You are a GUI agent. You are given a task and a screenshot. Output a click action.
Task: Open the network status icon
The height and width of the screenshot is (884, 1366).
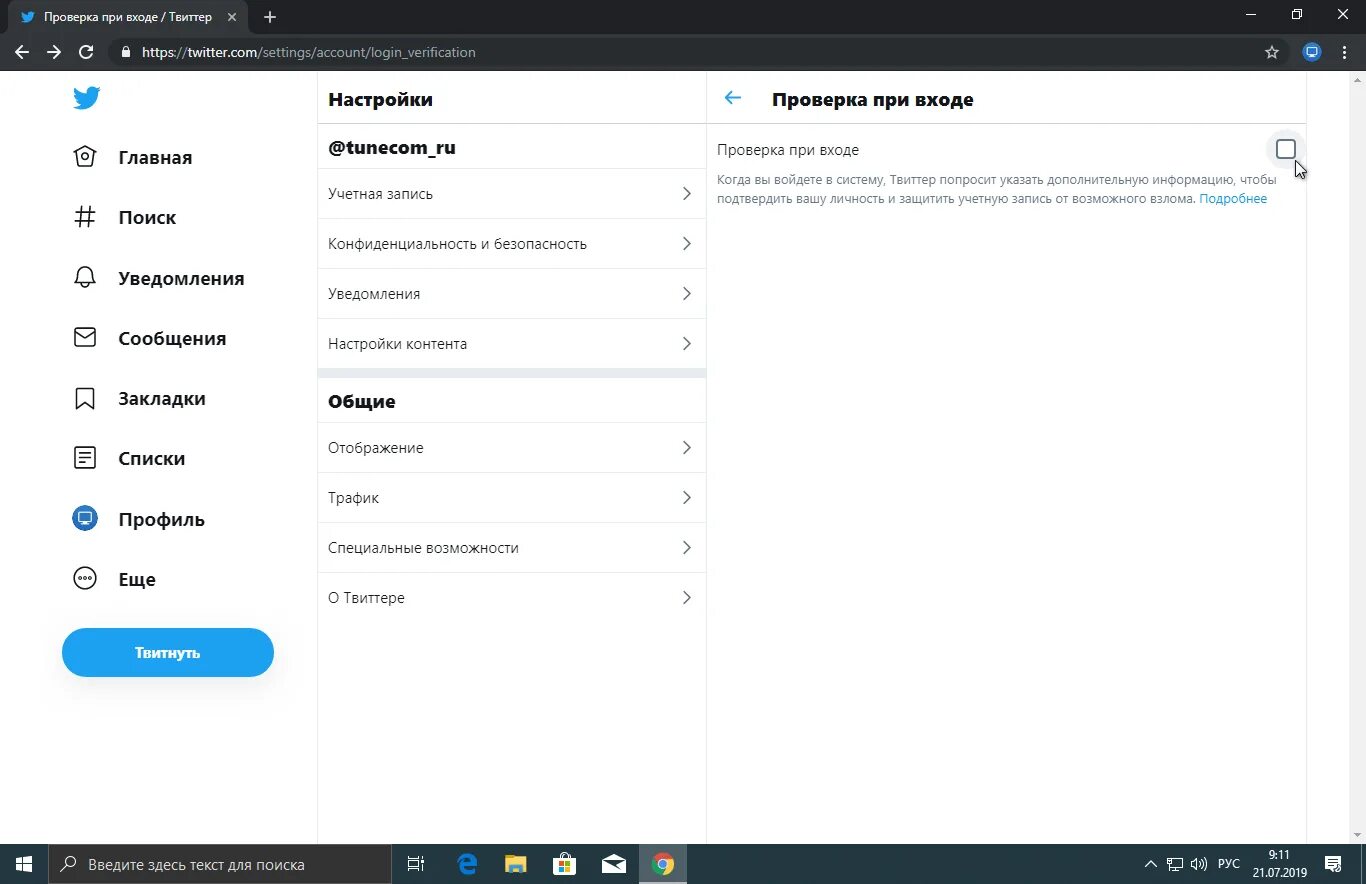coord(1175,864)
